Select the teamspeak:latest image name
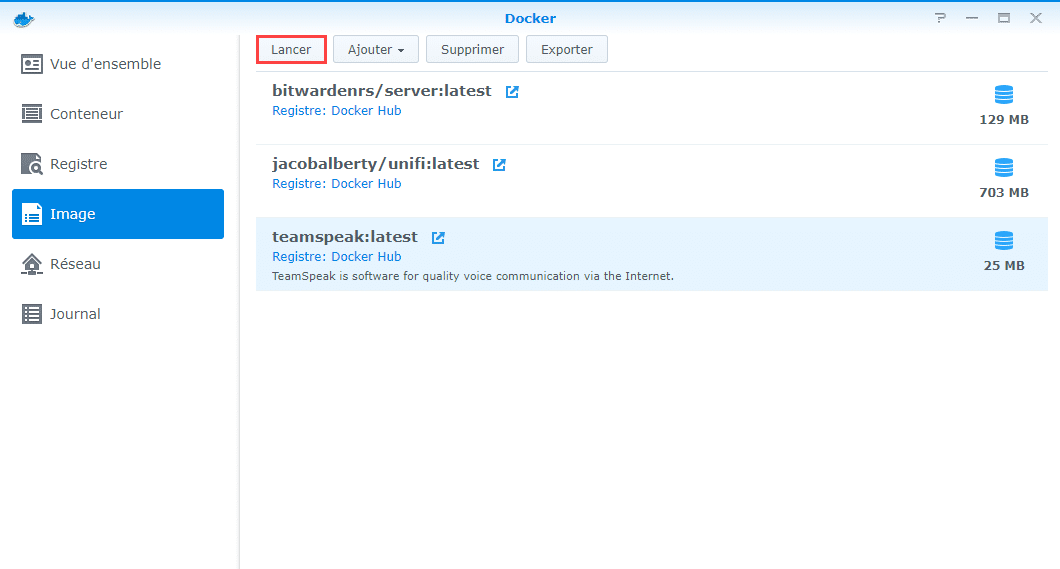 345,237
